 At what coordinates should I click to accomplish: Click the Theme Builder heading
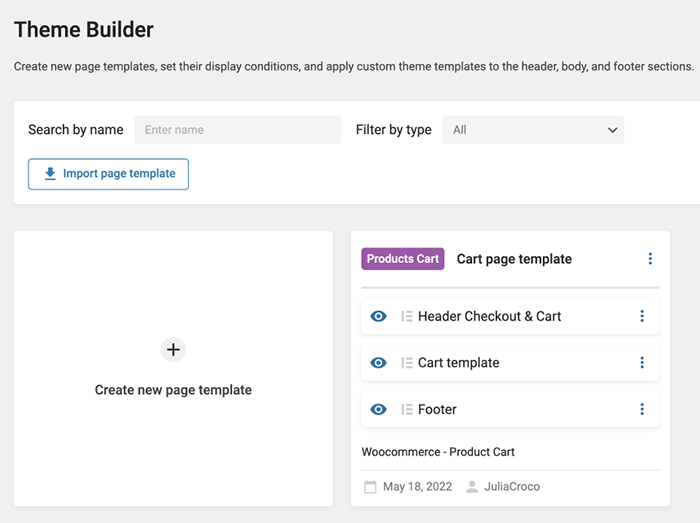click(x=83, y=30)
